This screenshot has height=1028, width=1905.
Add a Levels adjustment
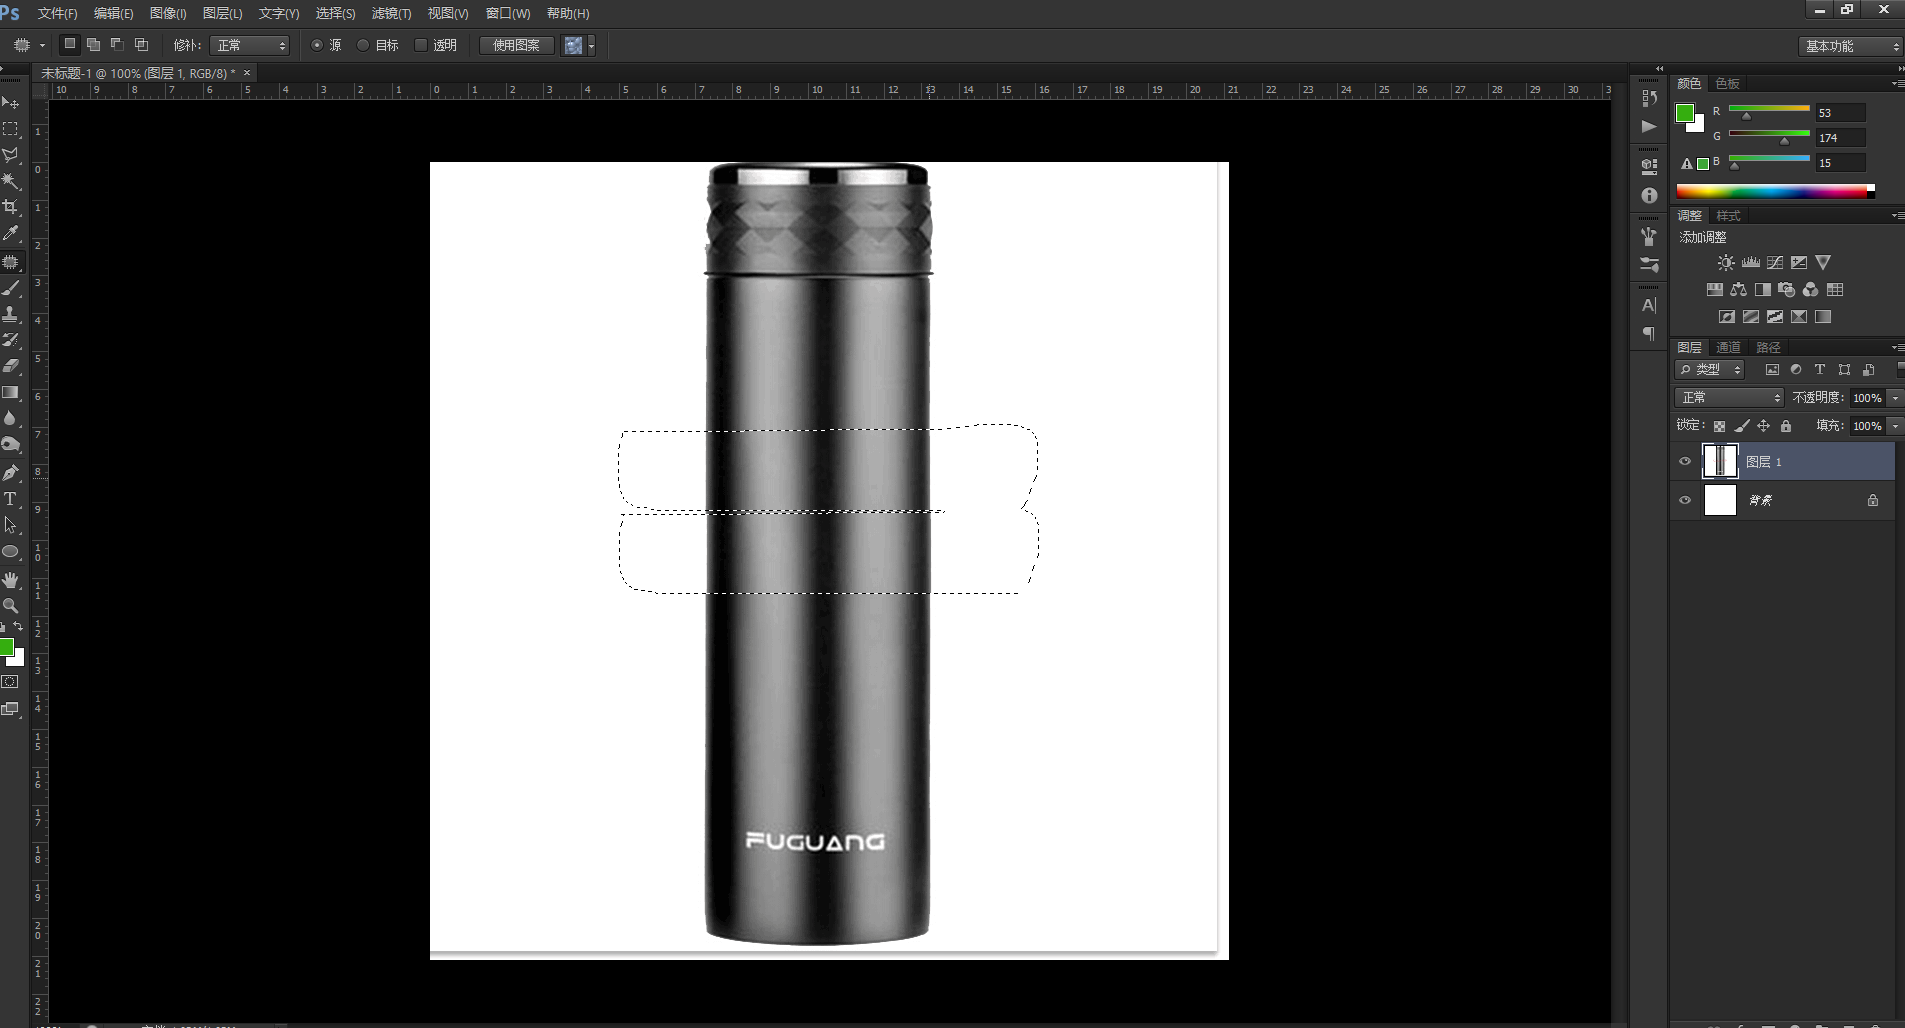pyautogui.click(x=1750, y=262)
